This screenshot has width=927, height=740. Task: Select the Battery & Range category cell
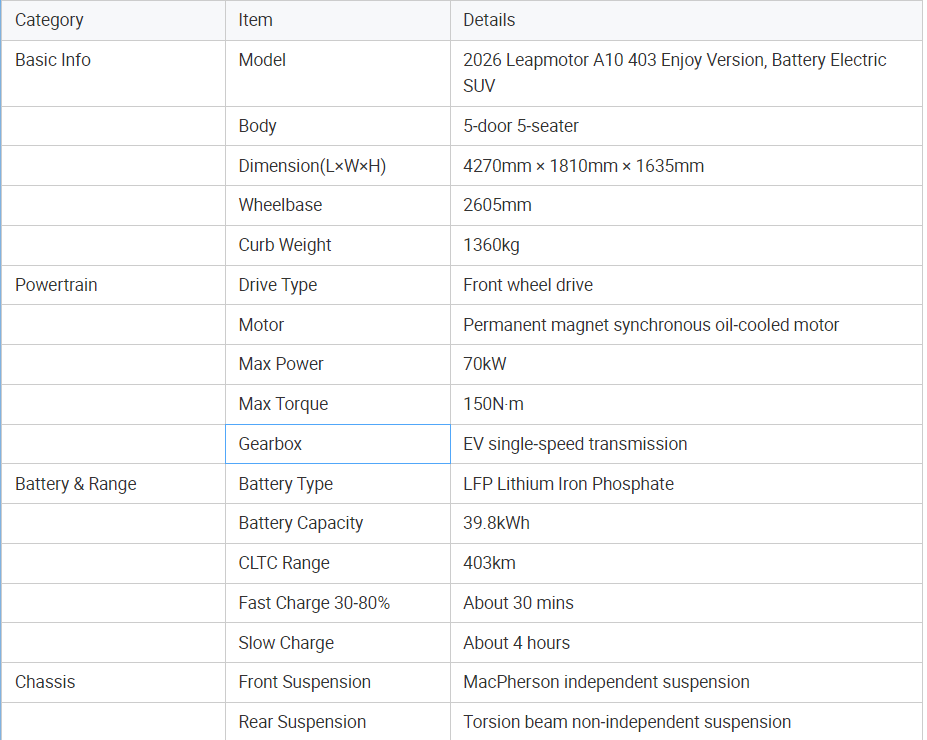tap(113, 483)
